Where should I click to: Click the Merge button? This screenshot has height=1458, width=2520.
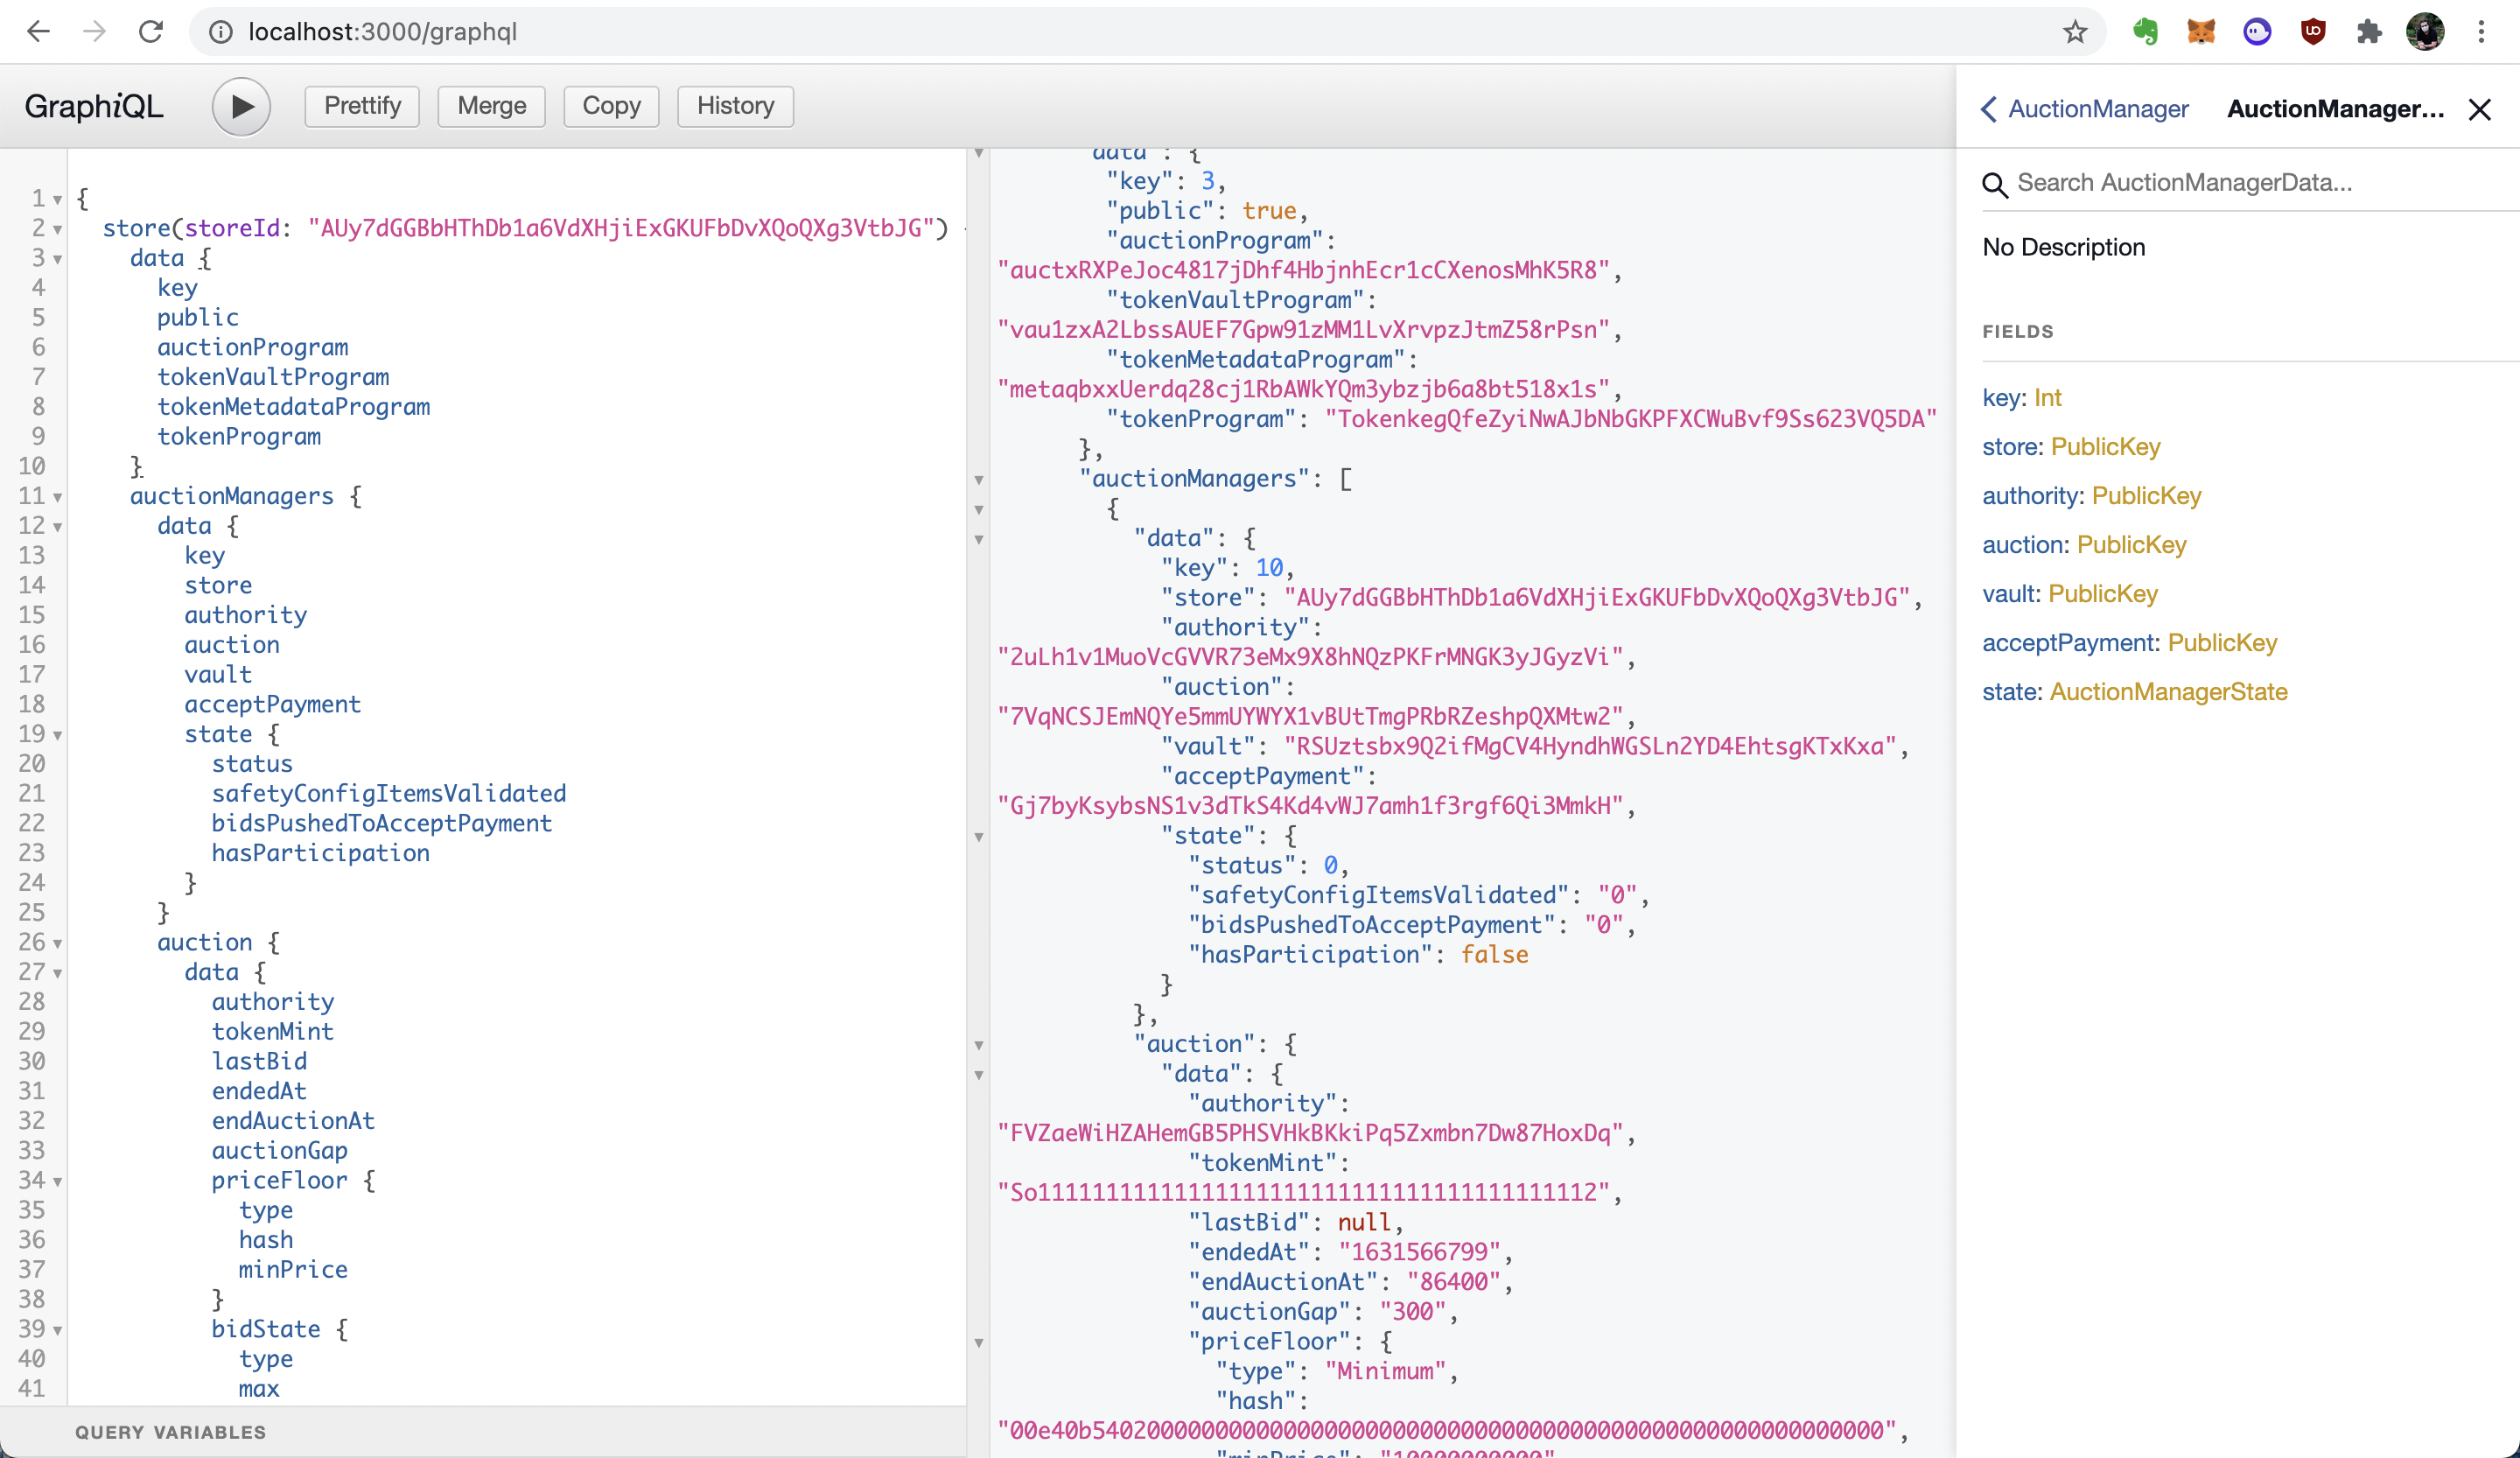pyautogui.click(x=492, y=106)
